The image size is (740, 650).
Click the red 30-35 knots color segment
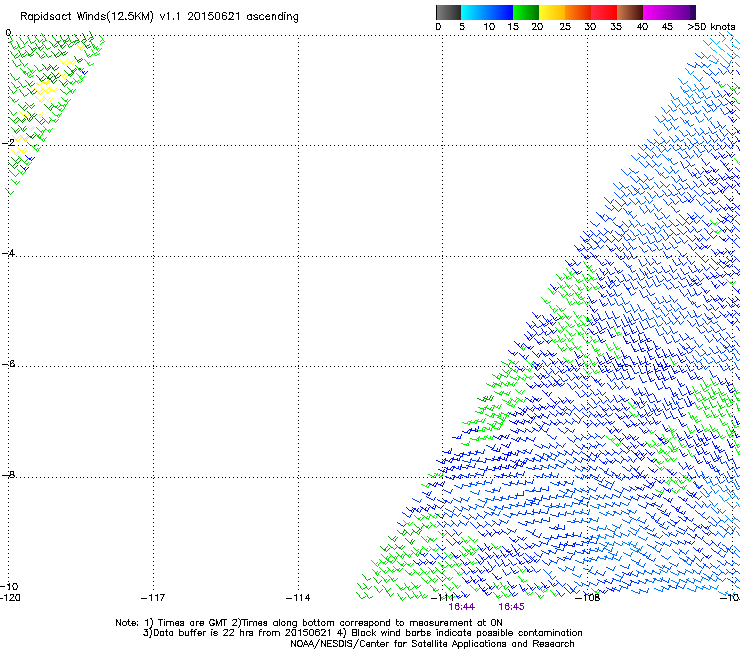click(x=604, y=12)
